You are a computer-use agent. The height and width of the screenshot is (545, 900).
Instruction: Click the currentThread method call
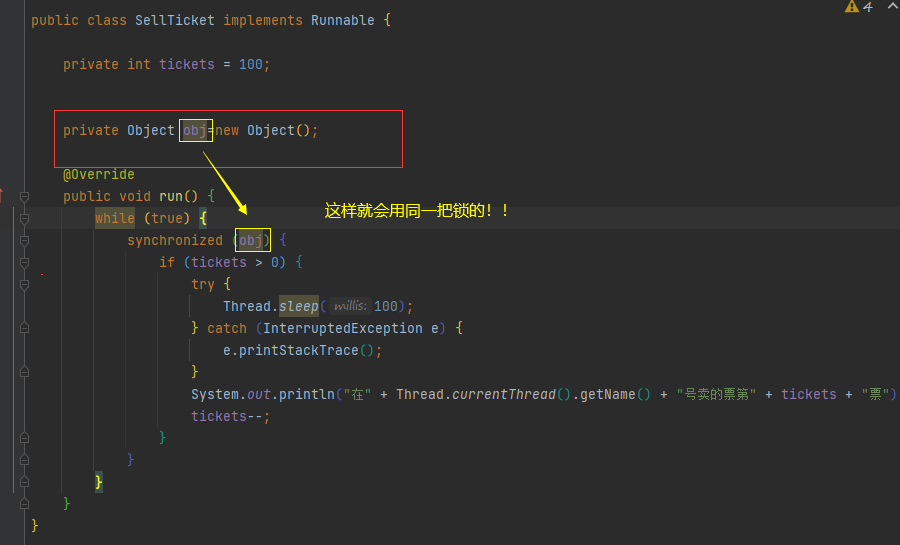coord(504,395)
